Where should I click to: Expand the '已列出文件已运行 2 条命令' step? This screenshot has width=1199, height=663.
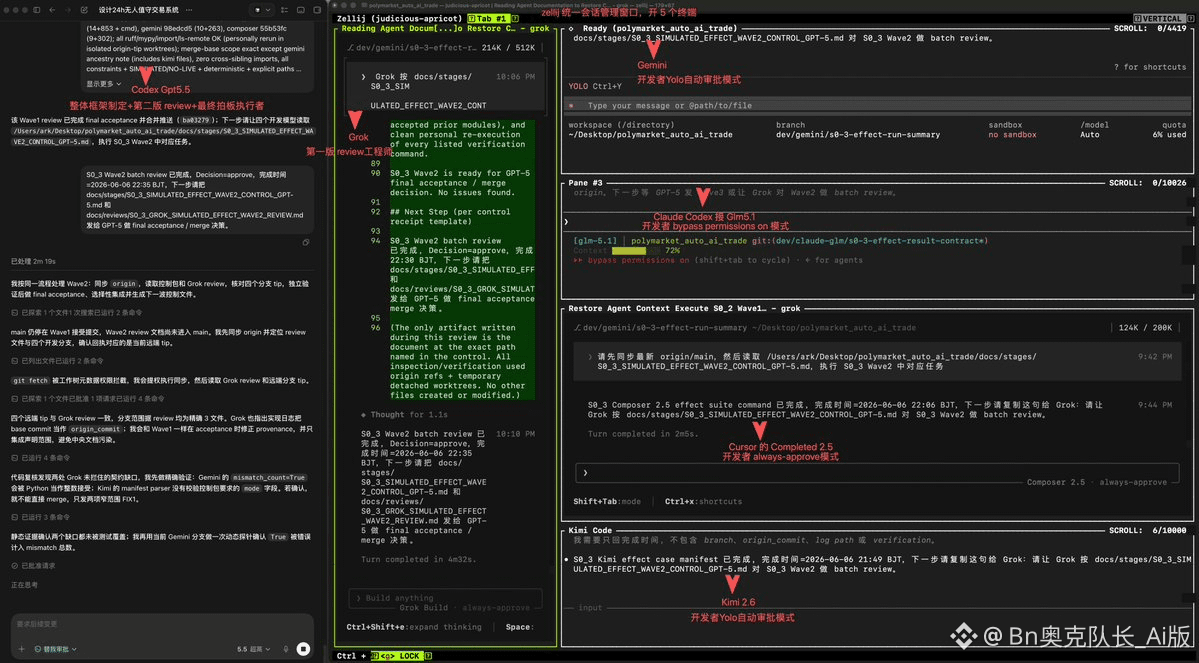(57, 360)
